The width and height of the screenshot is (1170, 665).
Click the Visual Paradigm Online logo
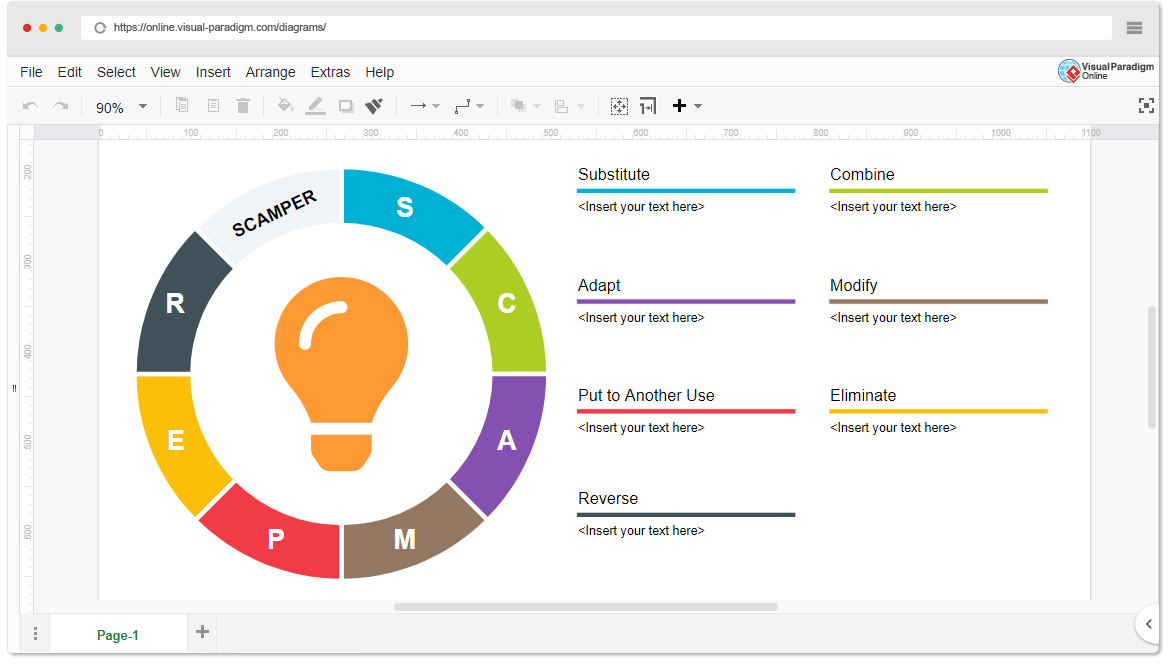(x=1105, y=71)
